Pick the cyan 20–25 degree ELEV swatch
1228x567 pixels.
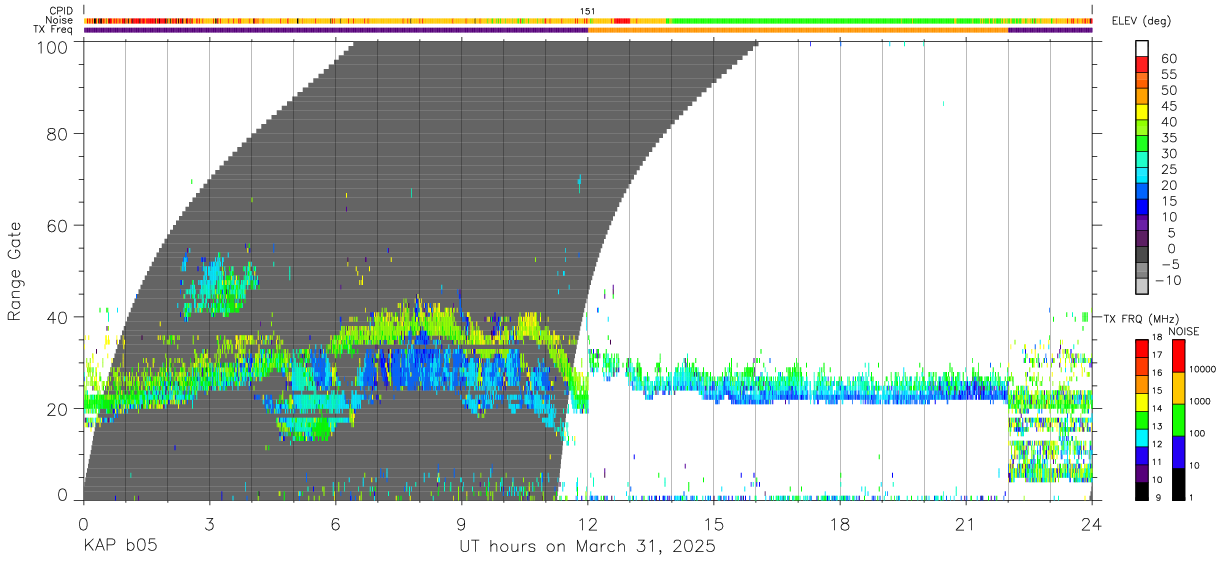1142,176
